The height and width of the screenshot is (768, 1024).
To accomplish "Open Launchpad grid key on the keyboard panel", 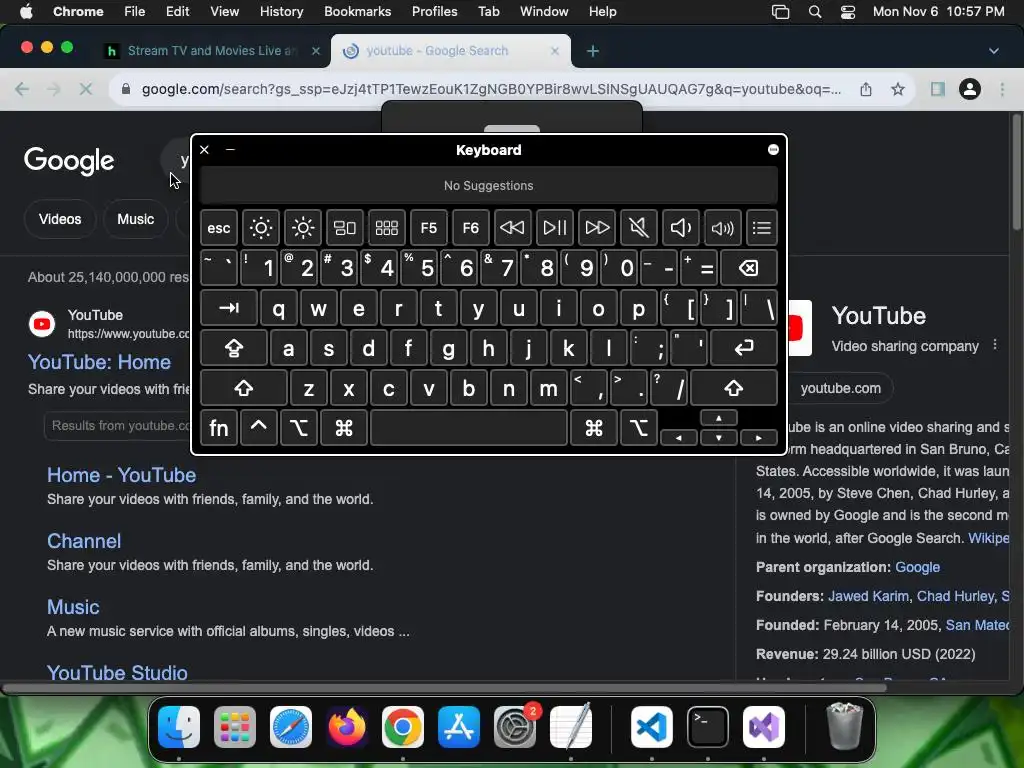I will (x=387, y=228).
